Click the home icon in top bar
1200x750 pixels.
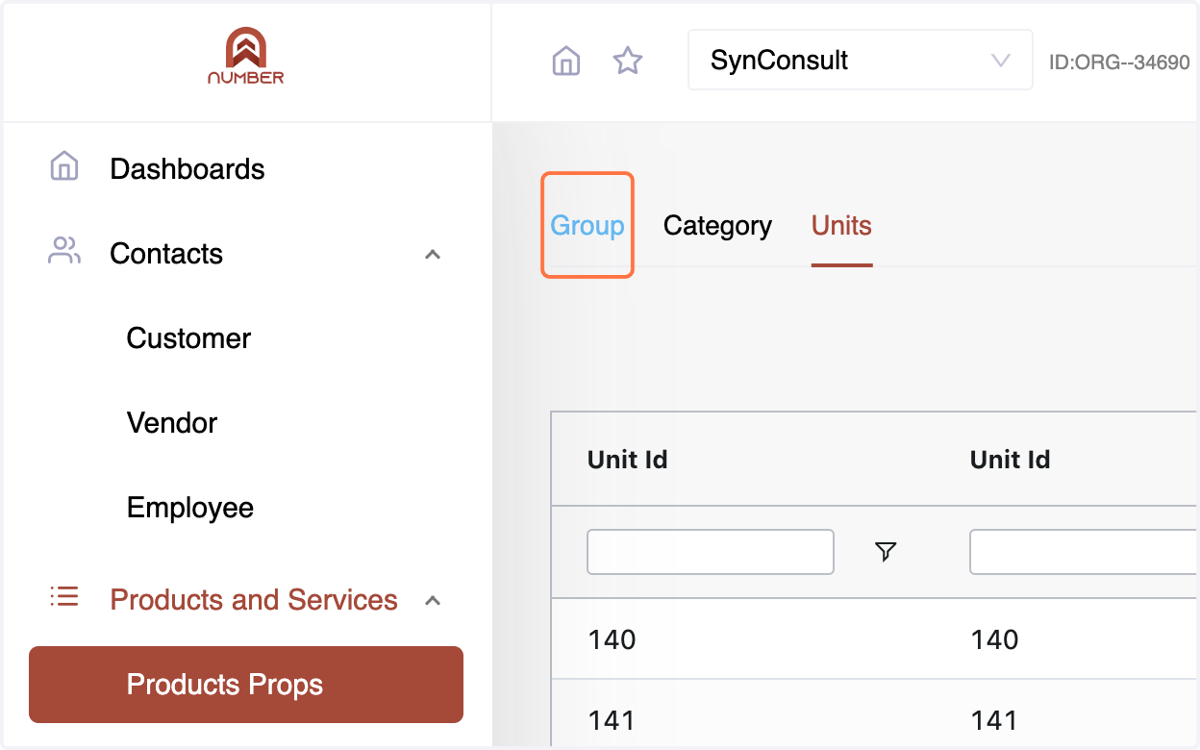(x=566, y=61)
